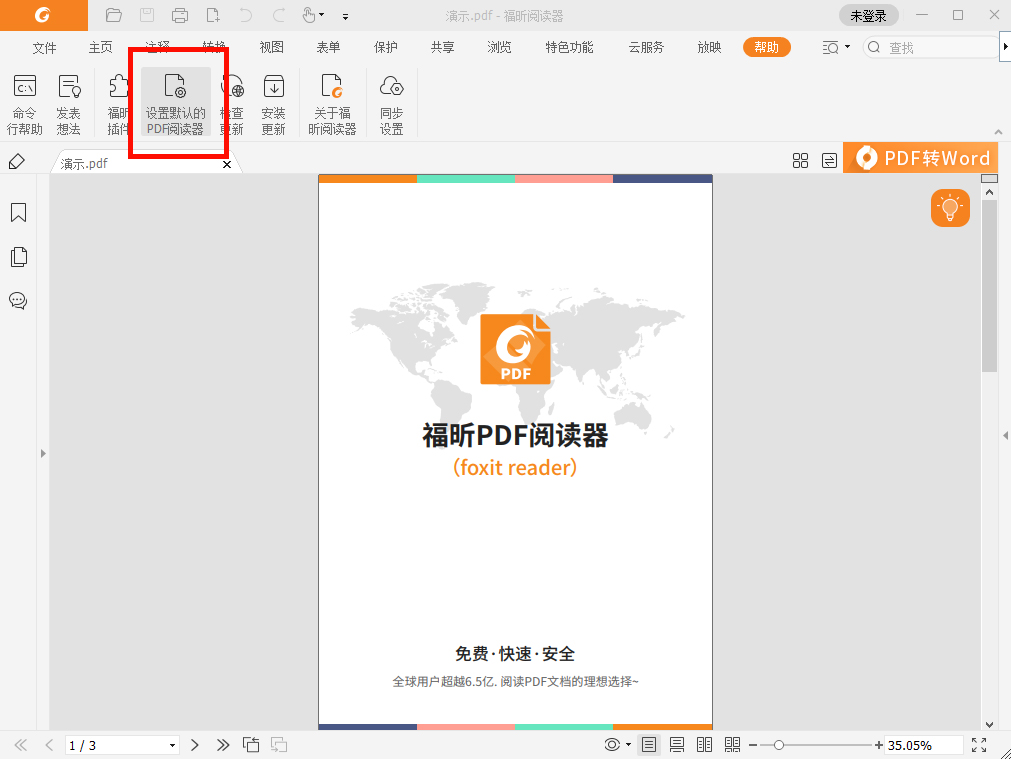The width and height of the screenshot is (1011, 759).
Task: Open 关于福昕阅读器 about dialog
Action: 332,100
